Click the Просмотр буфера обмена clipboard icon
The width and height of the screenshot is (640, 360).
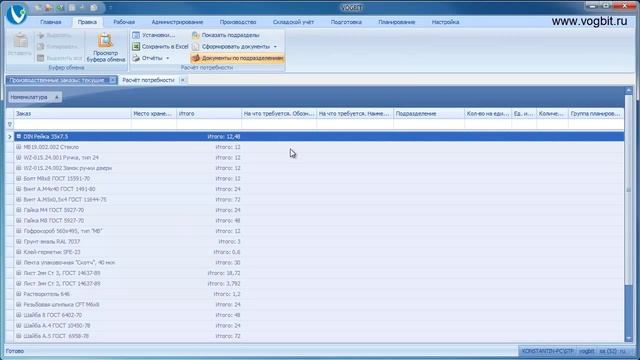[x=105, y=40]
